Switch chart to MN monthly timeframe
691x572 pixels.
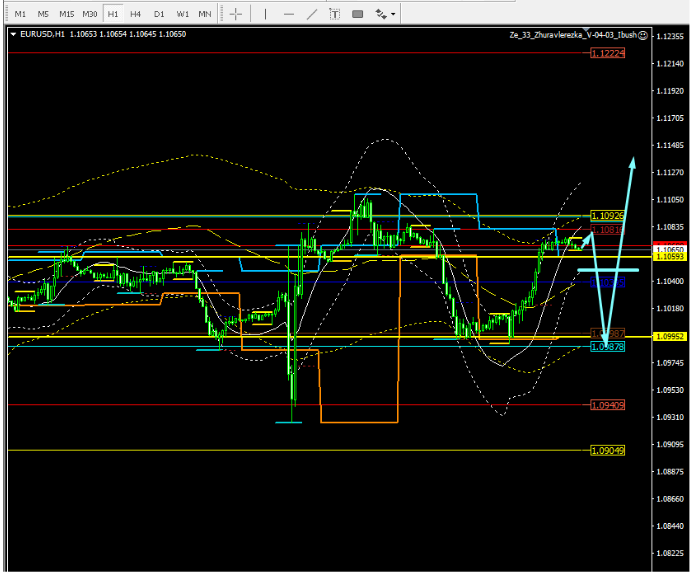pyautogui.click(x=205, y=14)
